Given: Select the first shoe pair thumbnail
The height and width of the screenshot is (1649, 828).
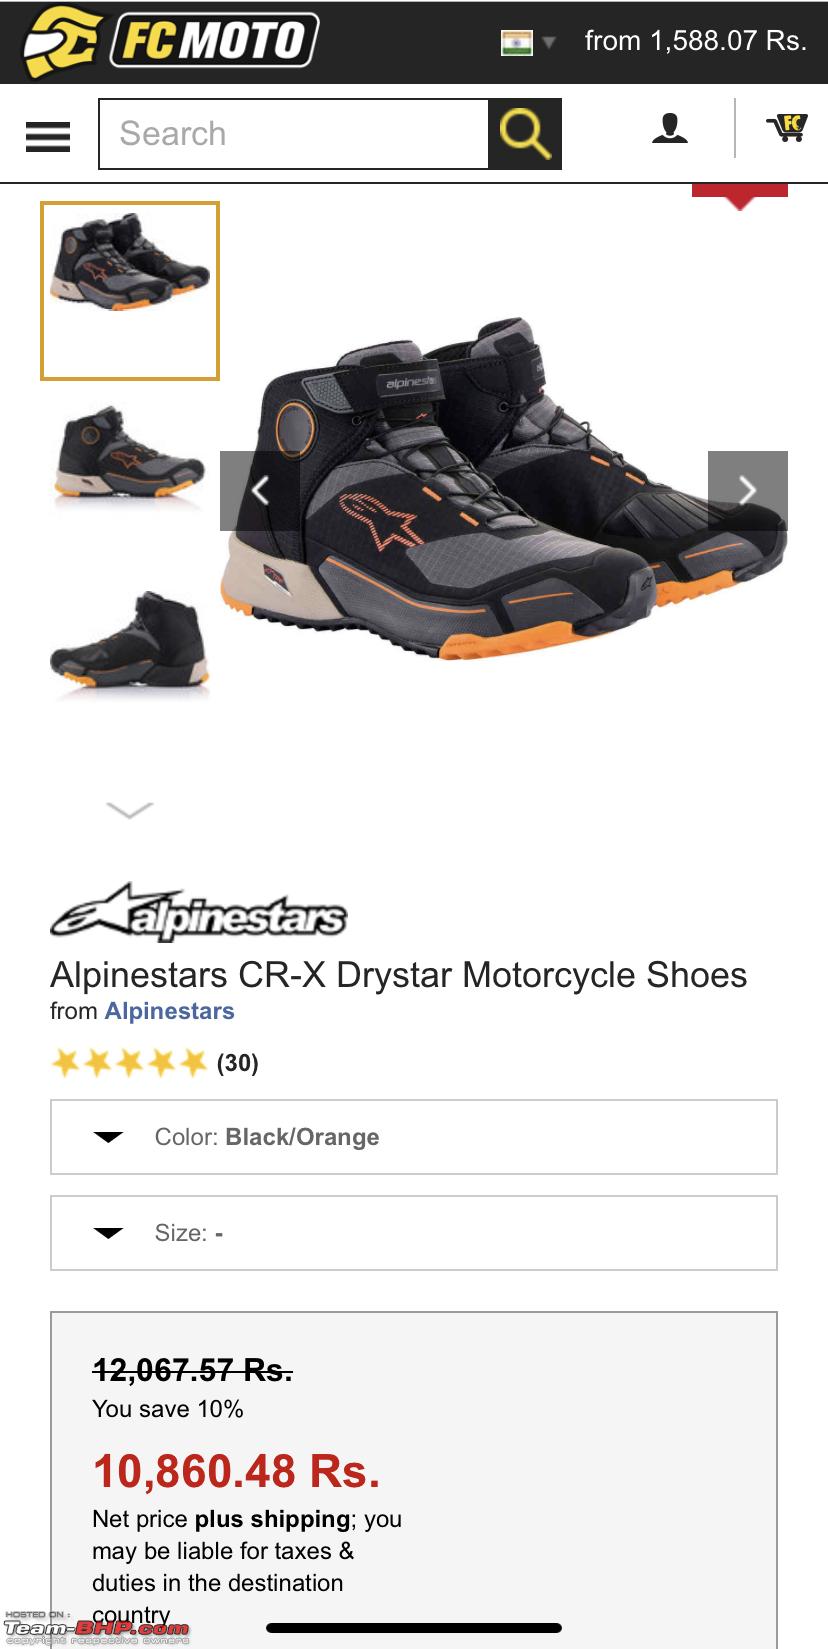Looking at the screenshot, I should coord(130,291).
